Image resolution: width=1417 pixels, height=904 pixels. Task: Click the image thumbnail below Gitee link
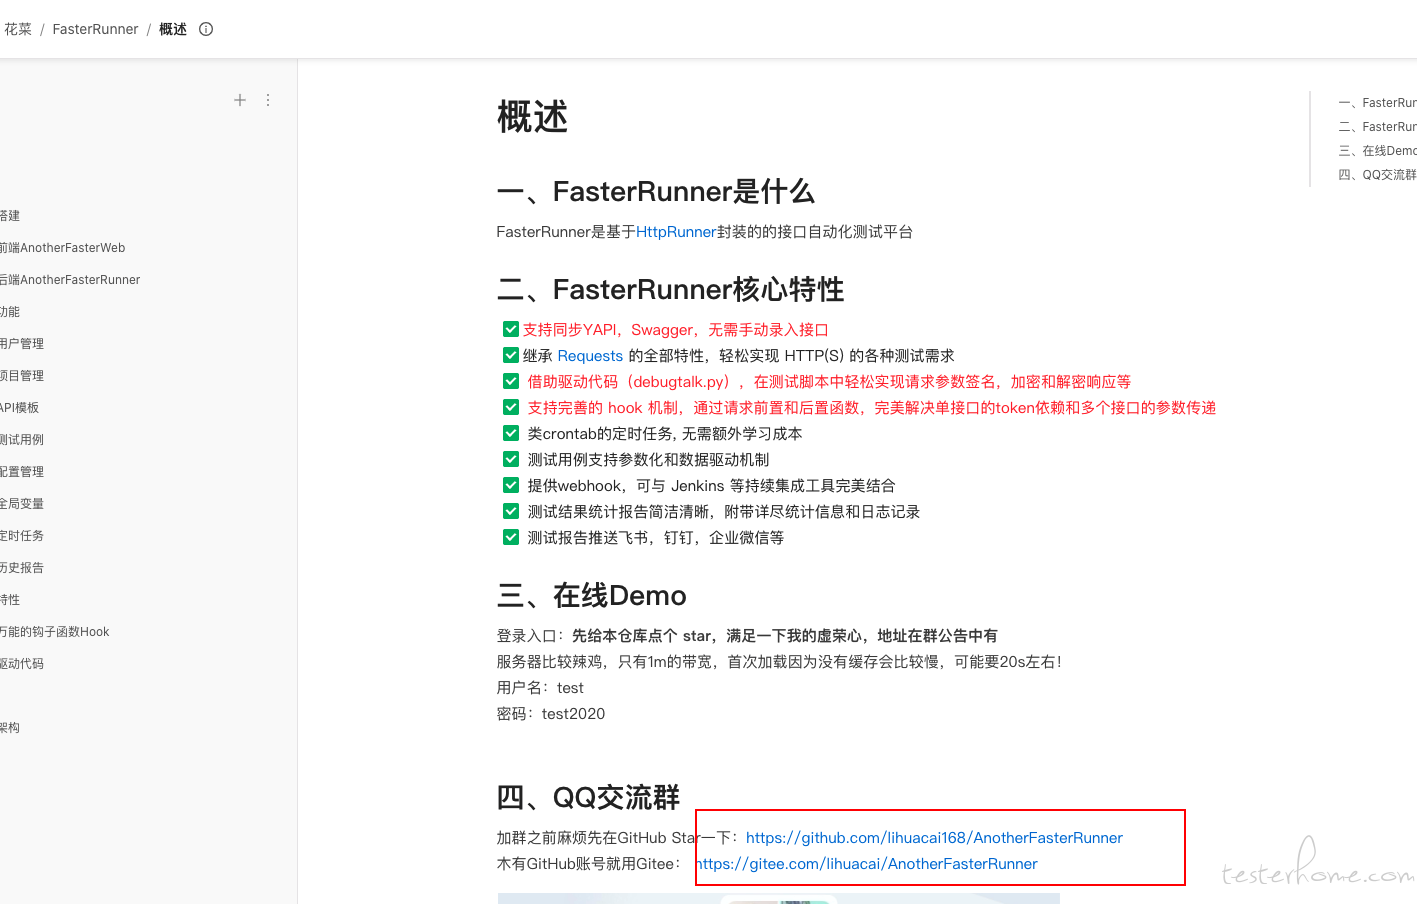(x=778, y=898)
